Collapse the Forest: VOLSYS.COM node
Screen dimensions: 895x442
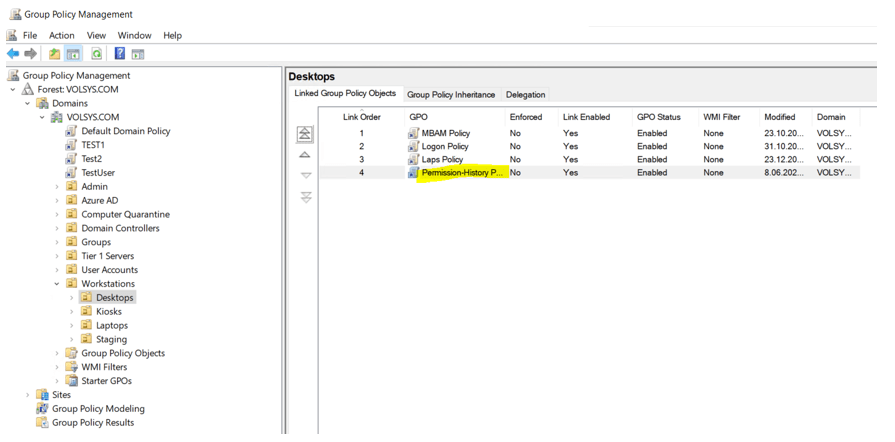(14, 90)
